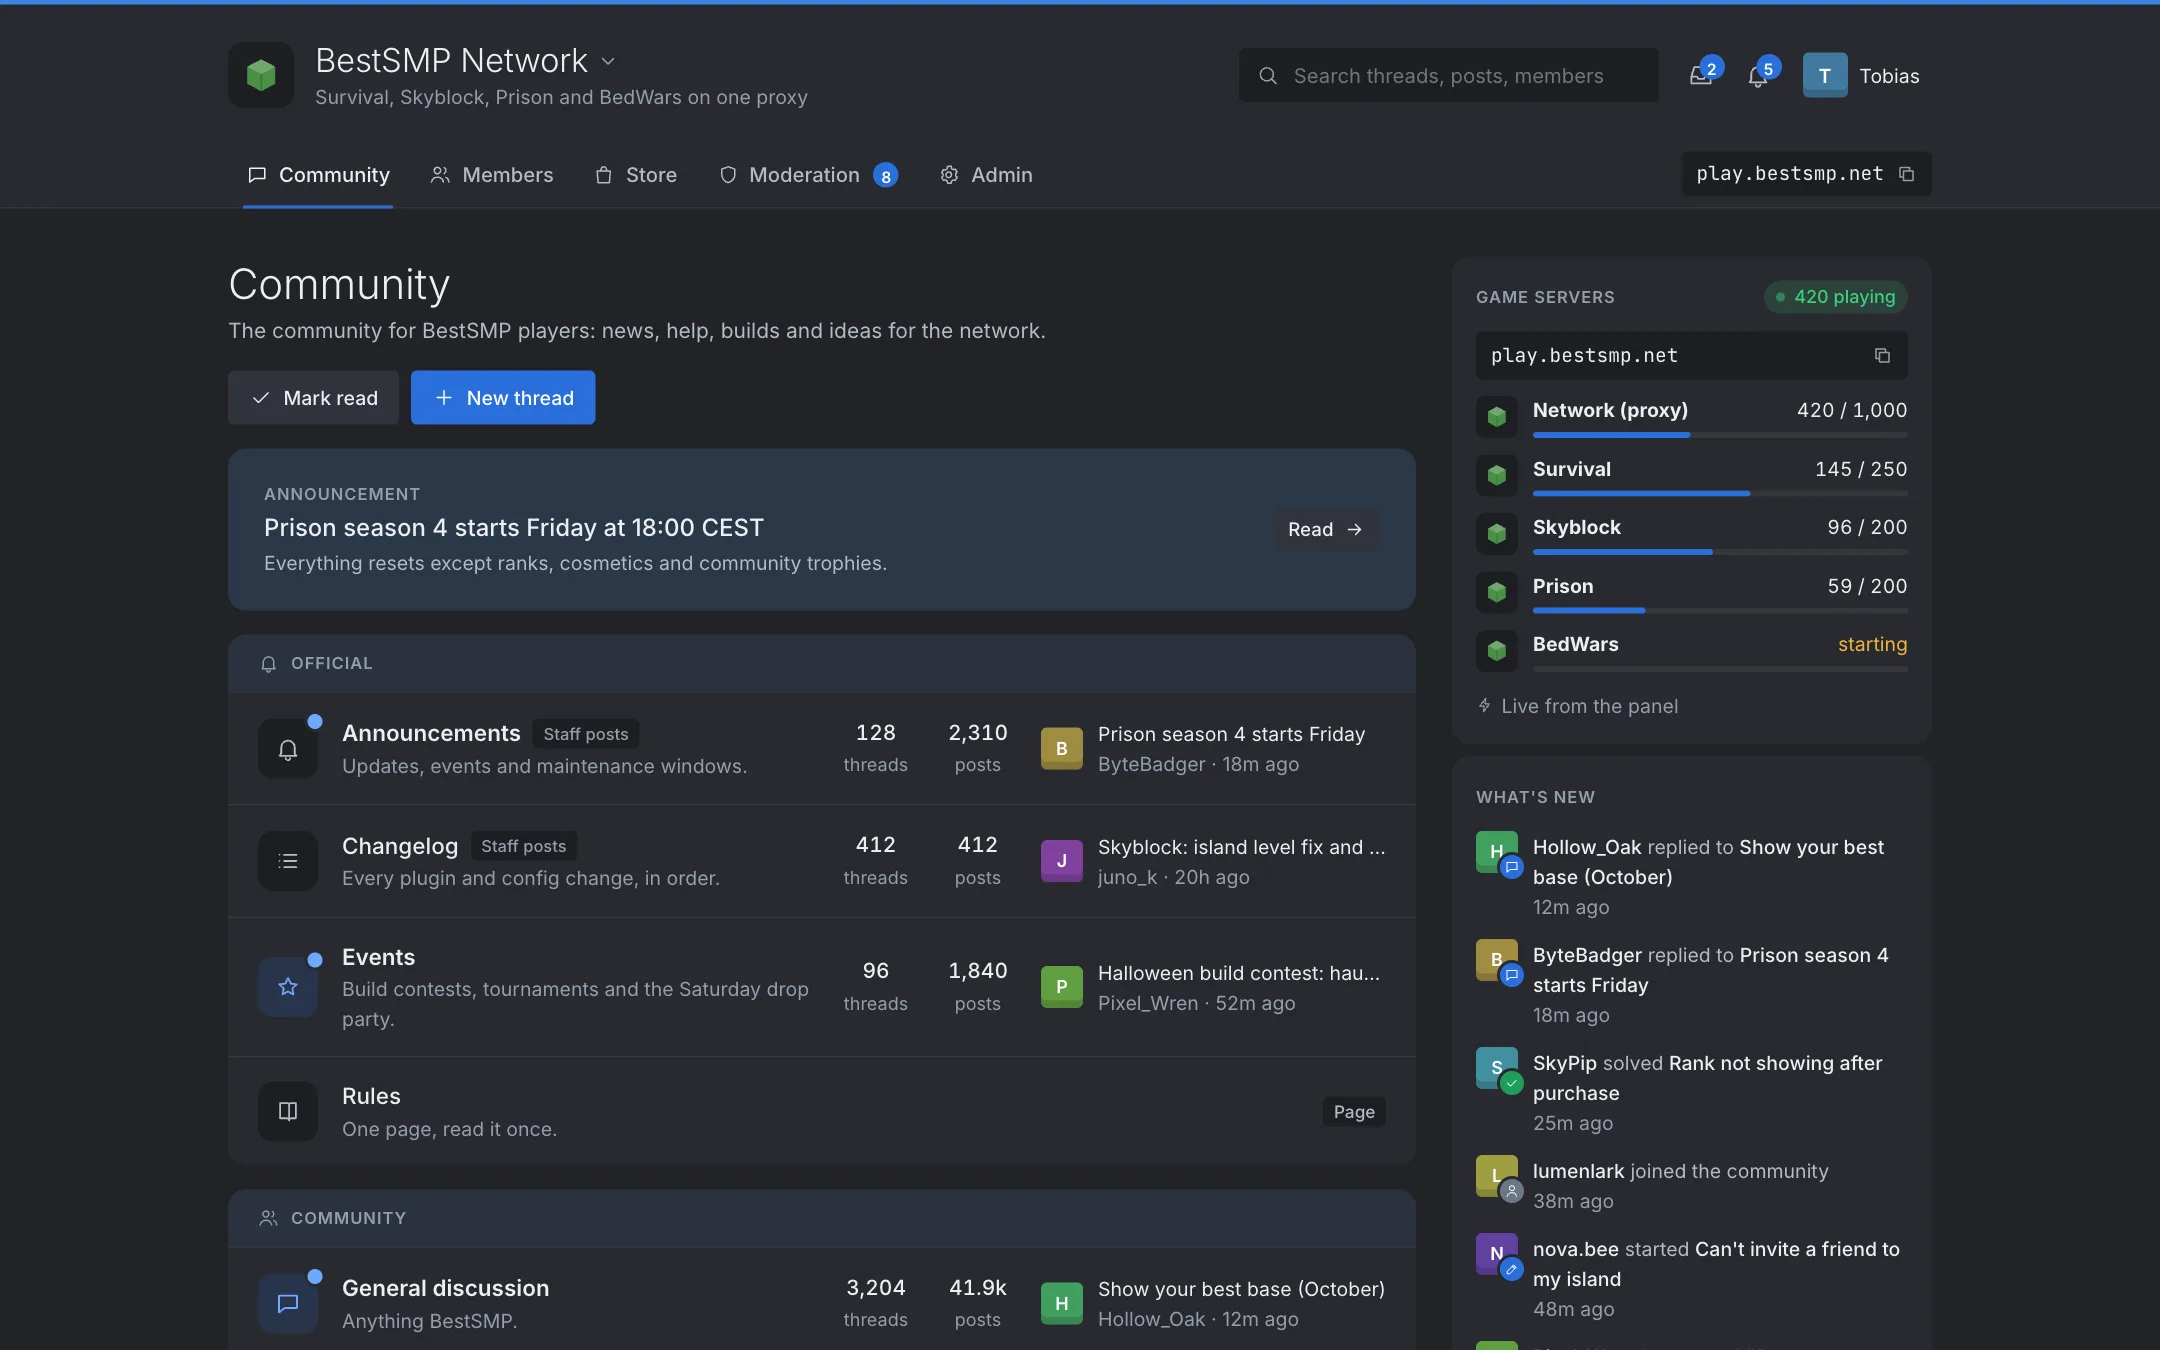The height and width of the screenshot is (1350, 2160).
Task: Click the search threads input field
Action: (1448, 75)
